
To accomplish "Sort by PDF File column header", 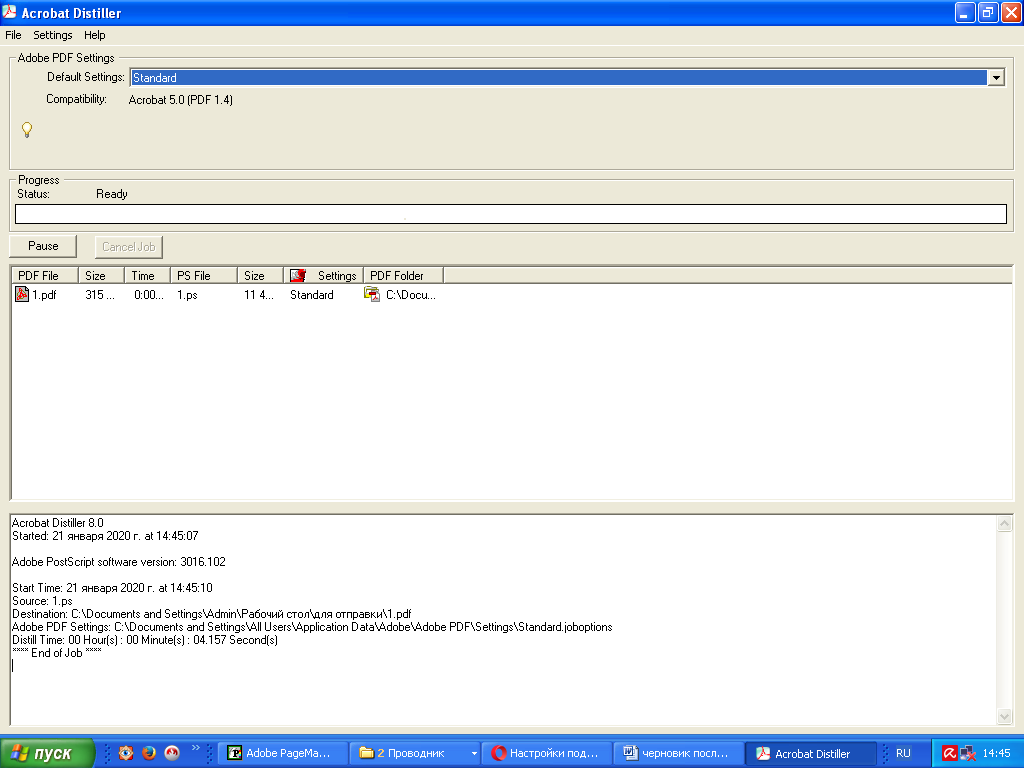I will (45, 276).
